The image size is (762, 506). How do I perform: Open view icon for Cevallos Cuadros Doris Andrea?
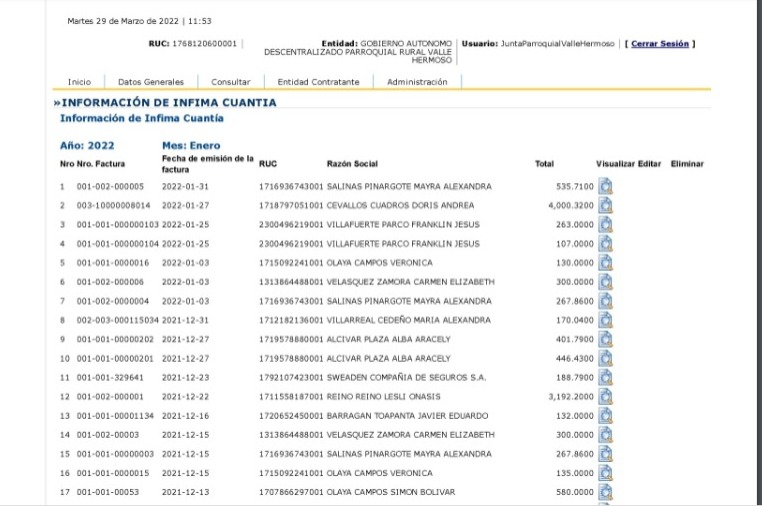coord(605,205)
